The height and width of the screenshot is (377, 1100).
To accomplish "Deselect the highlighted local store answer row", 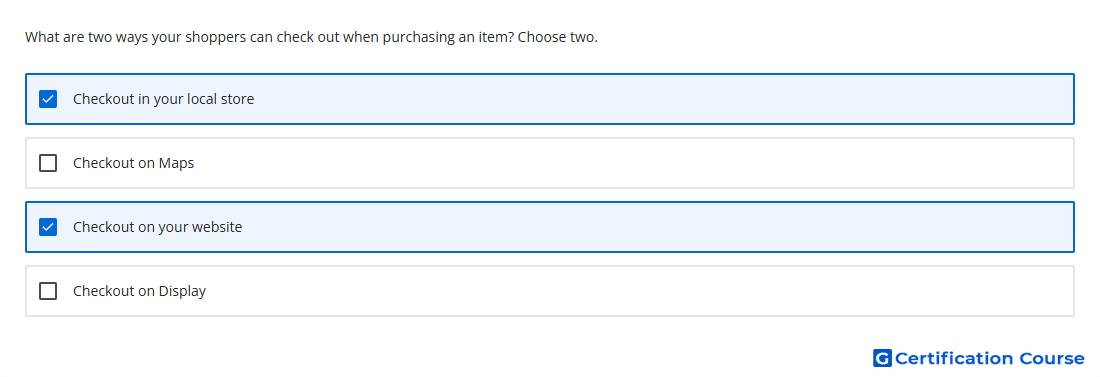I will pos(550,99).
